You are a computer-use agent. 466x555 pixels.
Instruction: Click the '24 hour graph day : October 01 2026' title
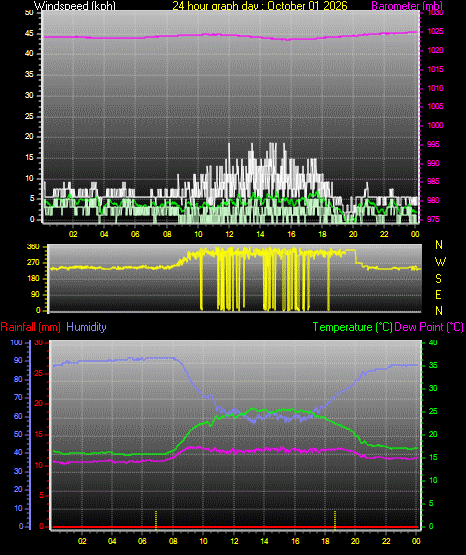[x=260, y=5]
